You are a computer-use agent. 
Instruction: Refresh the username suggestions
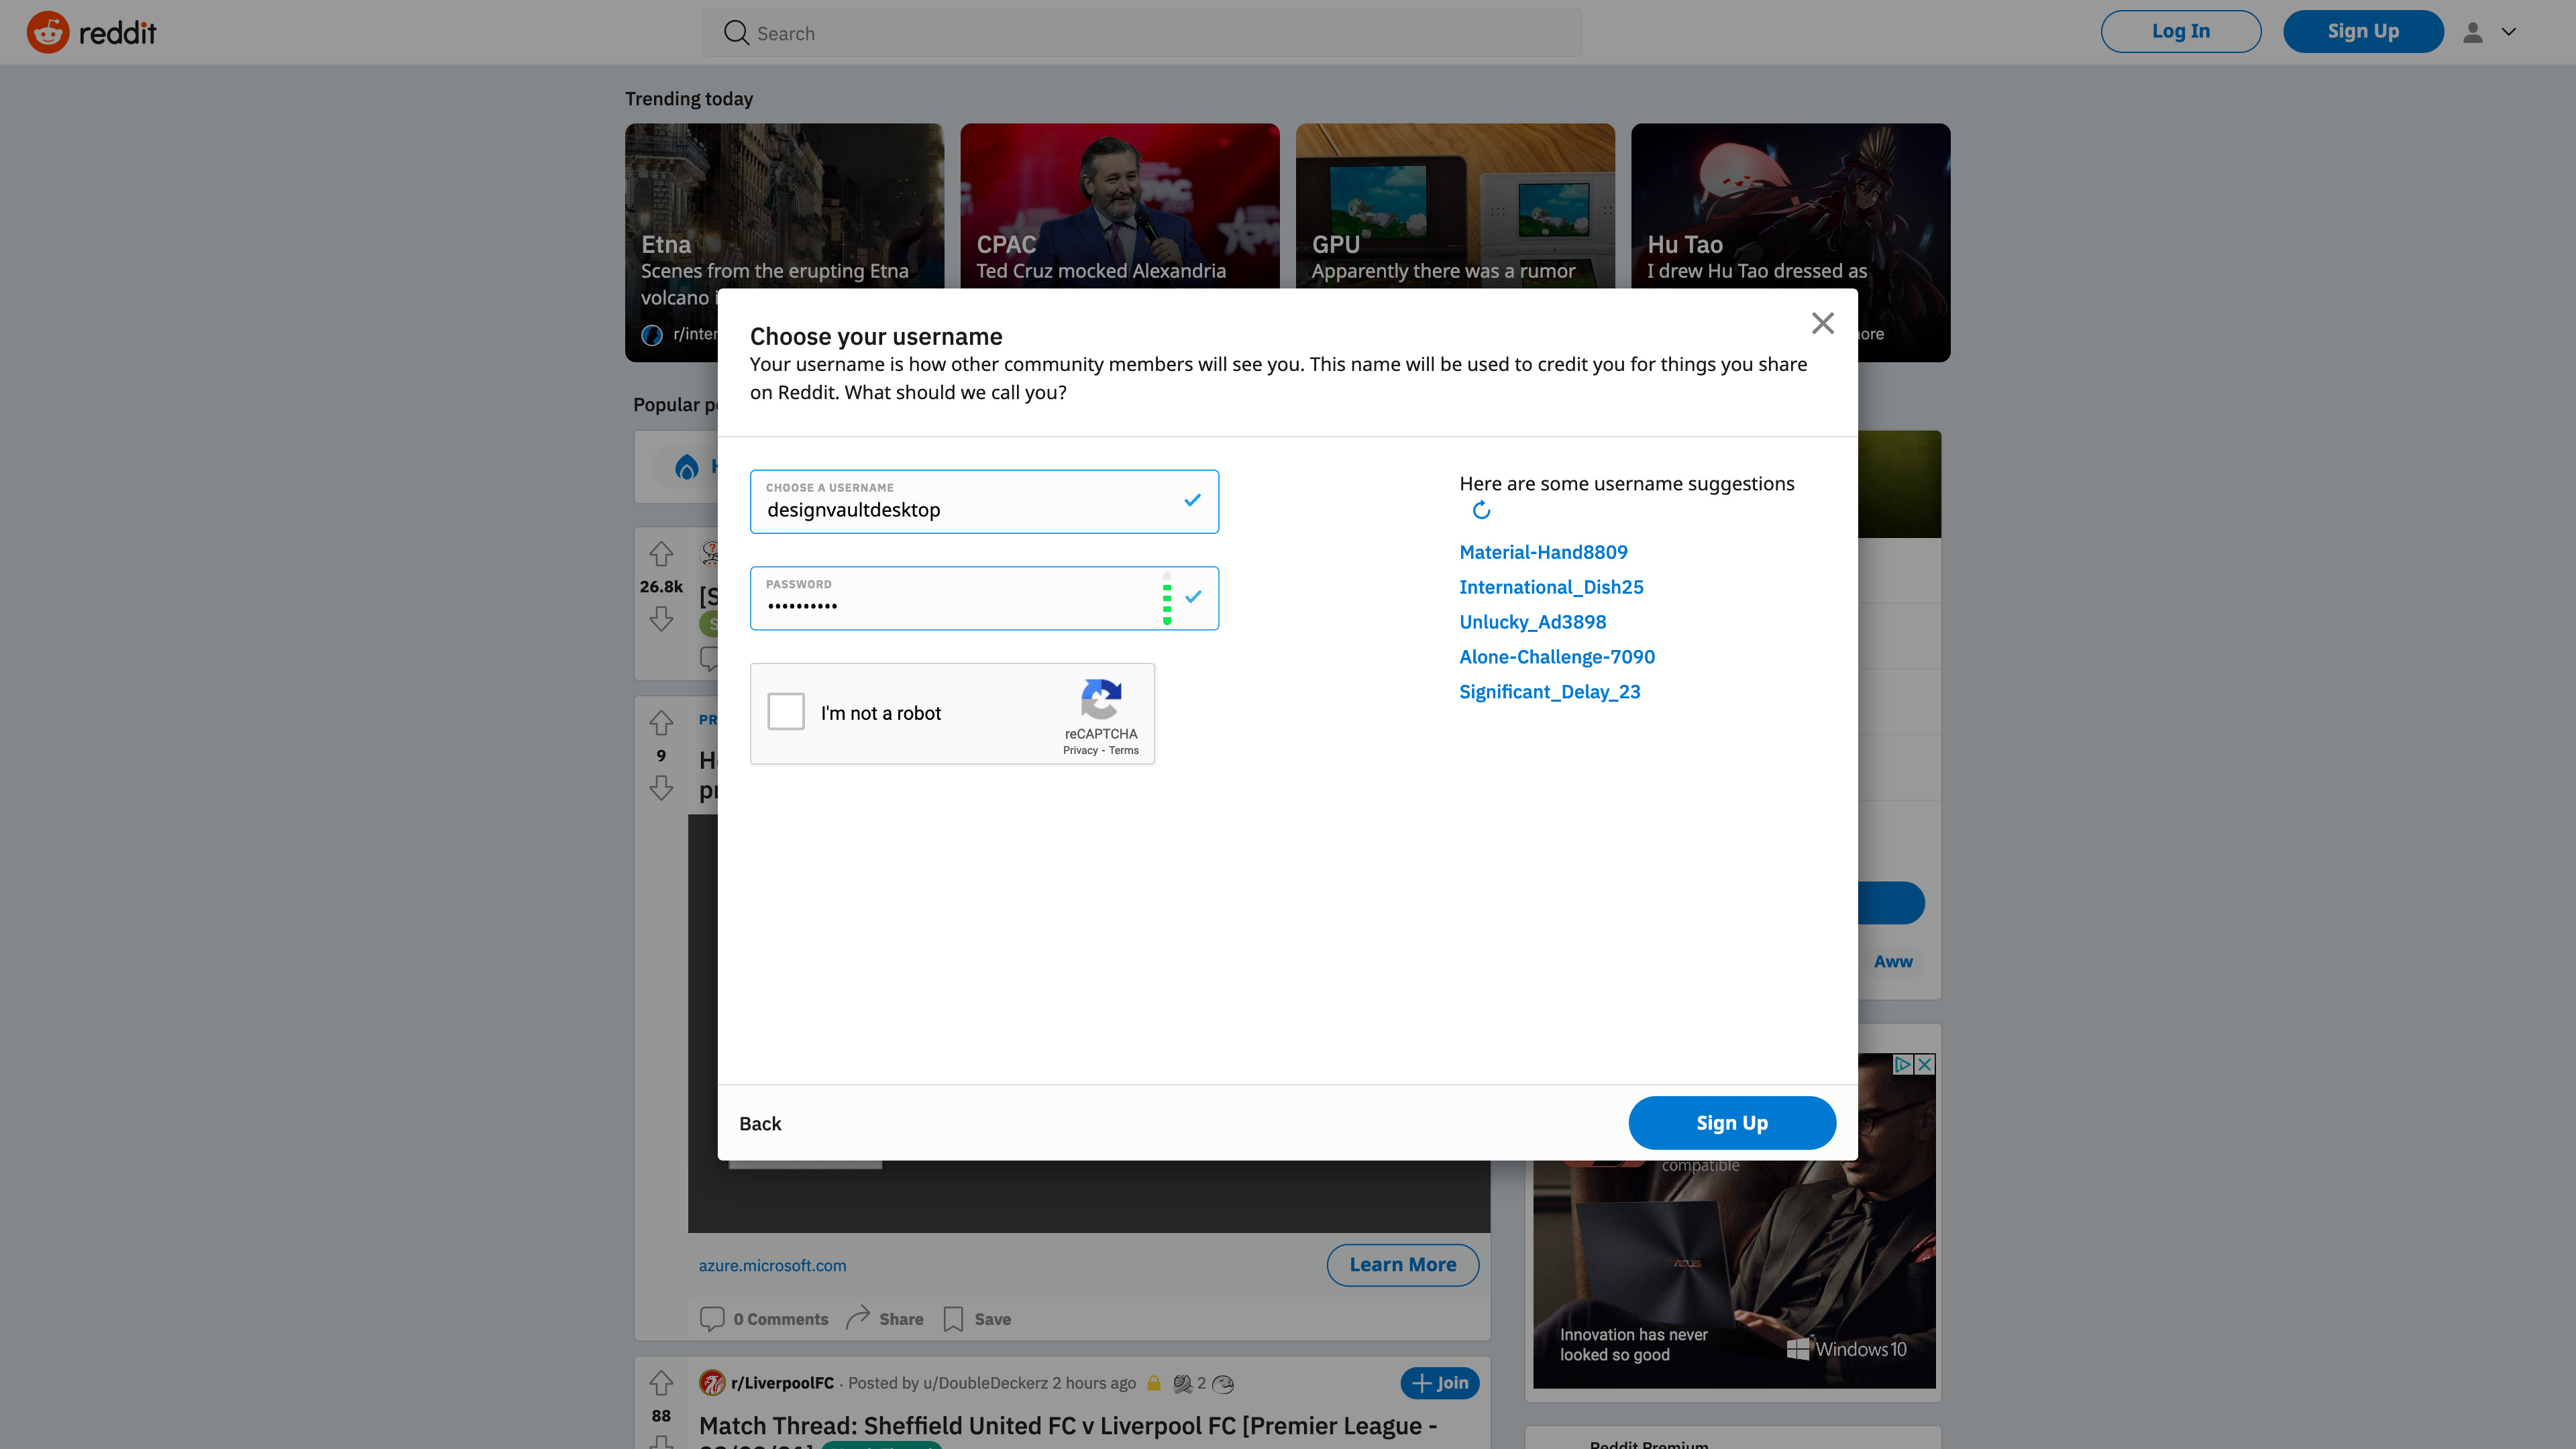click(x=1481, y=510)
